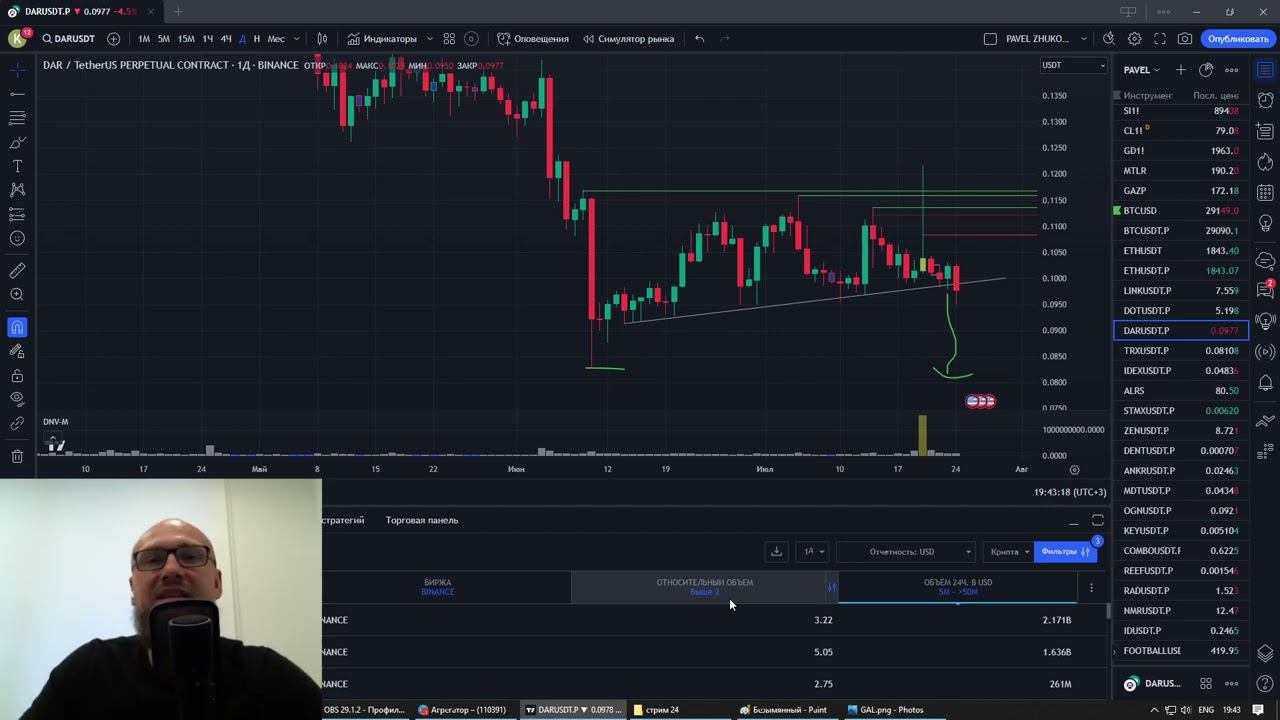Viewport: 1280px width, 720px height.
Task: Click the Фильтры button
Action: point(1065,551)
